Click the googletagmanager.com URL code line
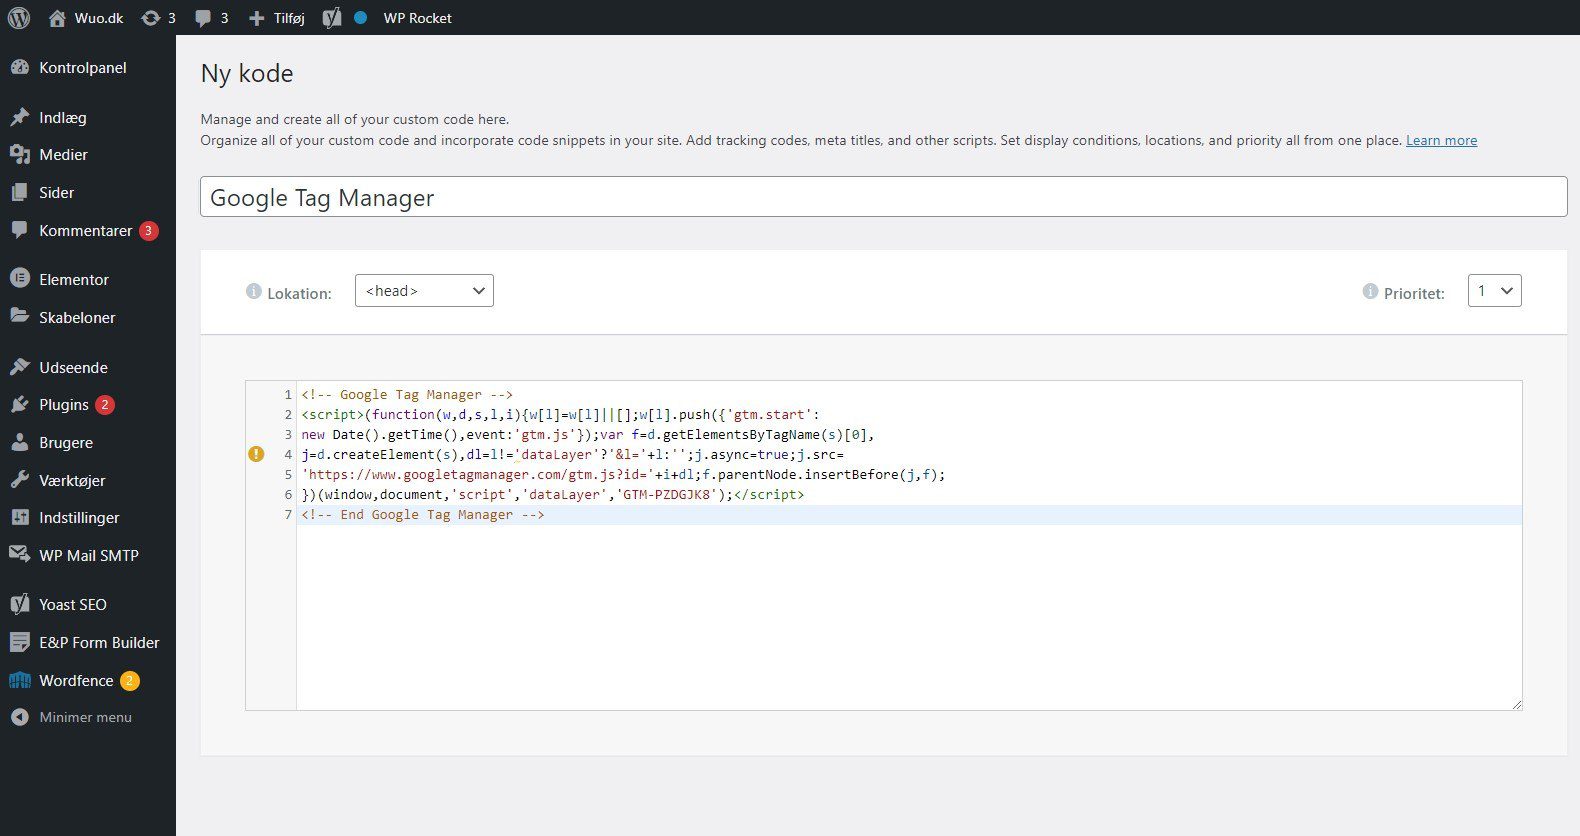 [x=623, y=474]
